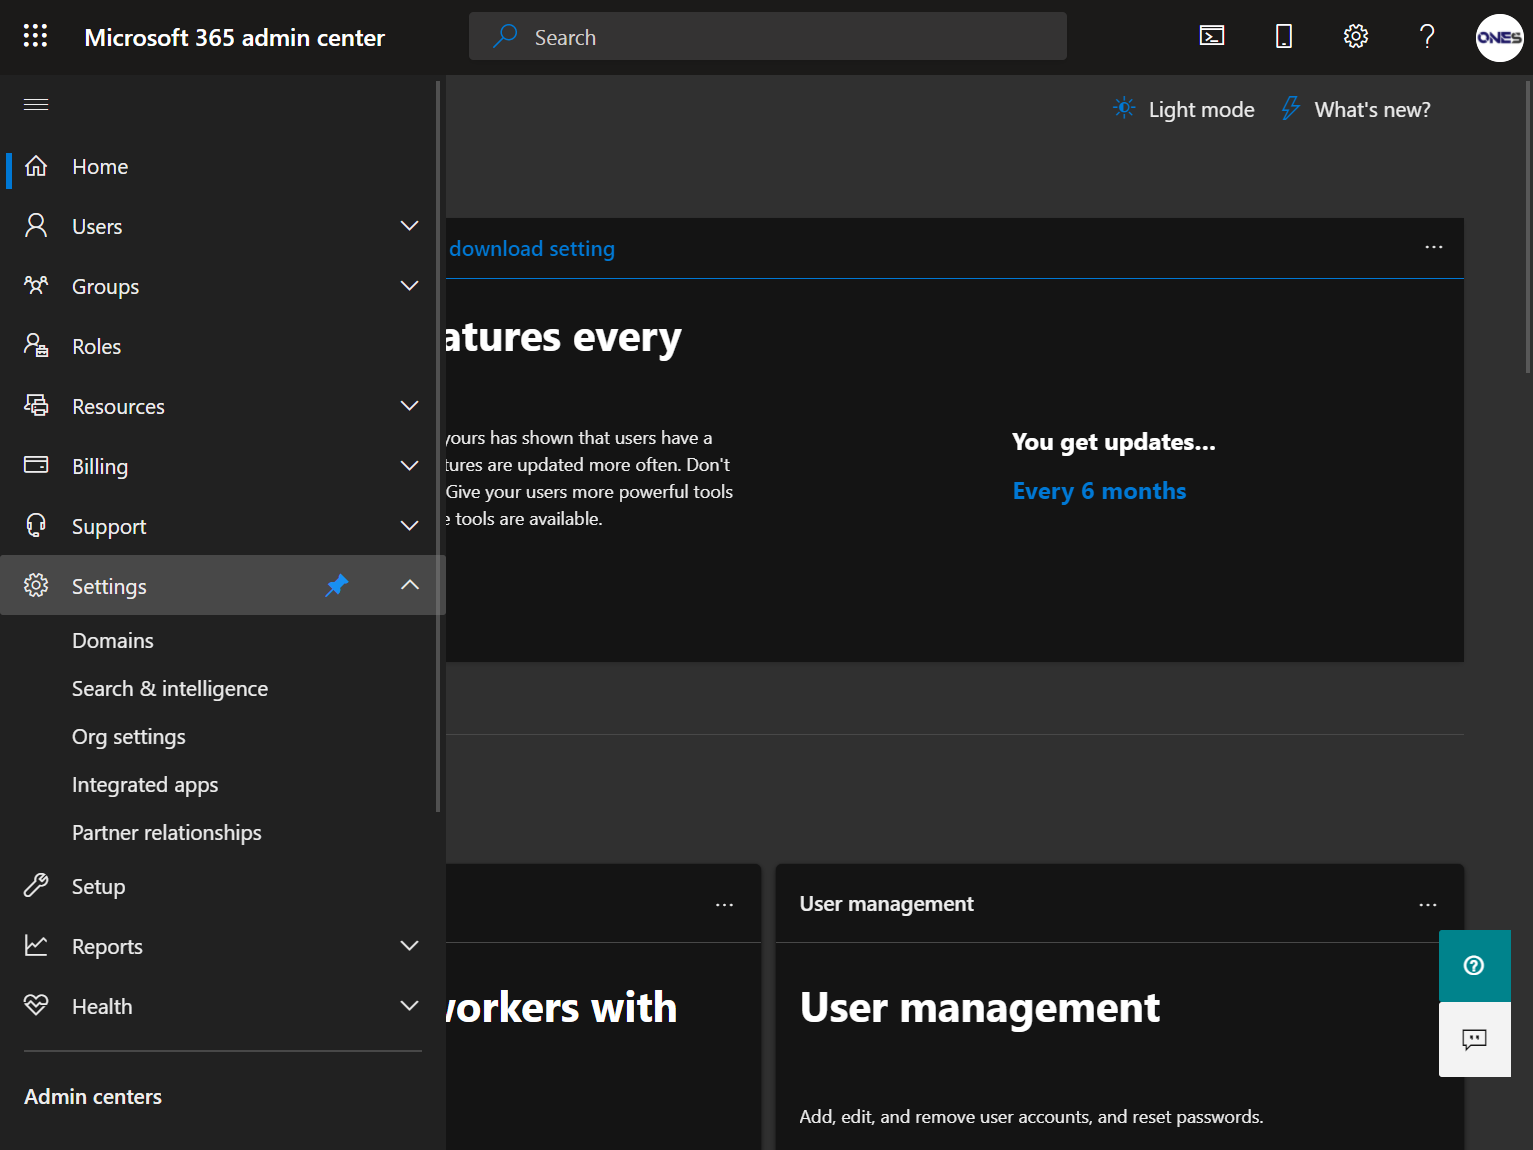Open the ONES account profile avatar
This screenshot has width=1533, height=1150.
[x=1499, y=38]
